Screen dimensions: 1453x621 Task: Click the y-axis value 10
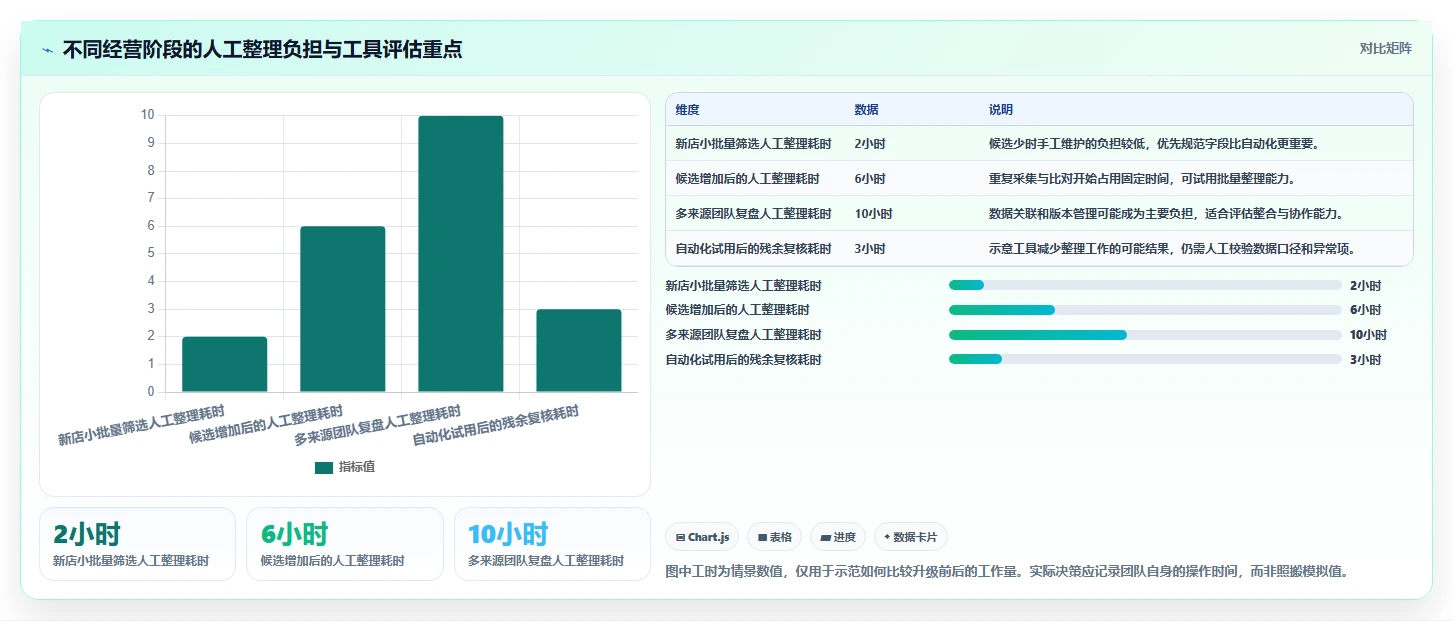pos(147,115)
